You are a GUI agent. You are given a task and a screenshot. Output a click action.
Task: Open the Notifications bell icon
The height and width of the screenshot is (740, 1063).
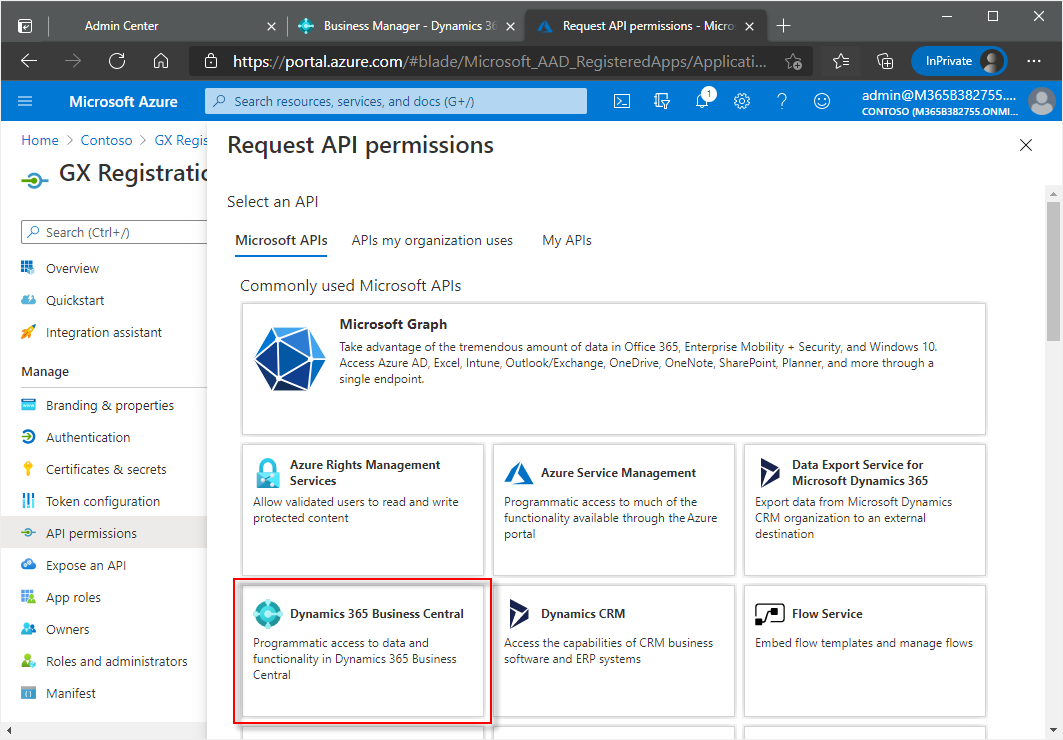tap(701, 100)
